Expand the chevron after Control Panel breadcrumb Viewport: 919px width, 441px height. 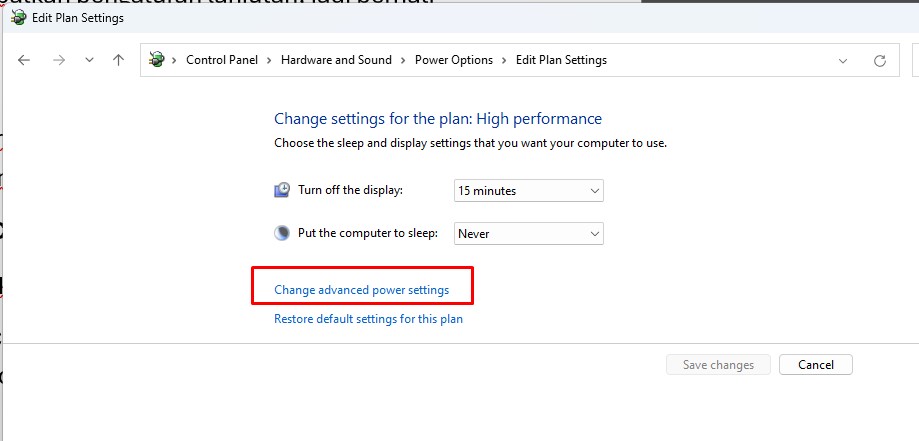click(x=269, y=60)
